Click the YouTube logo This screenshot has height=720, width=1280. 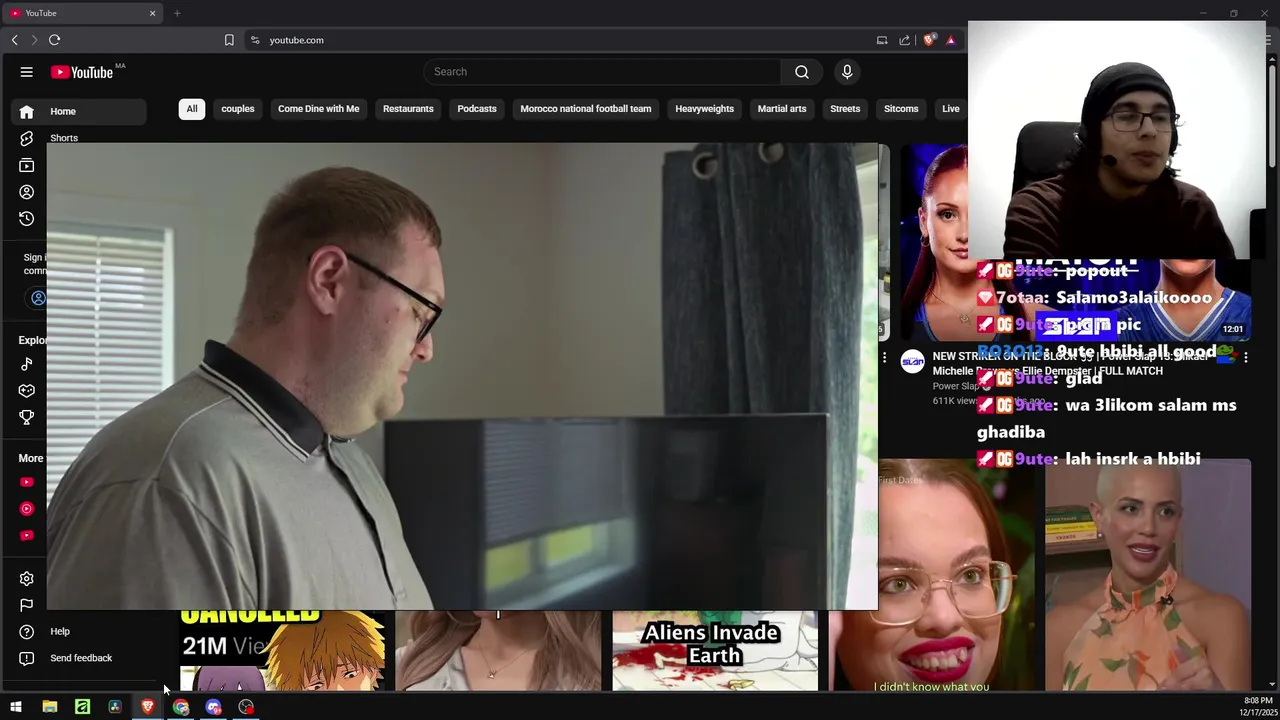point(82,72)
